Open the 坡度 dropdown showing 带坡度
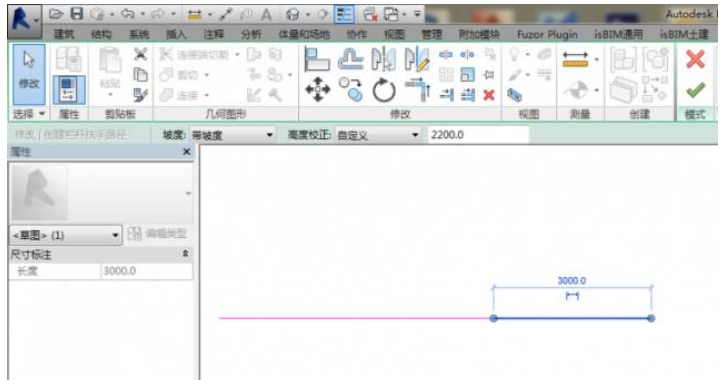This screenshot has width=725, height=386. [232, 135]
